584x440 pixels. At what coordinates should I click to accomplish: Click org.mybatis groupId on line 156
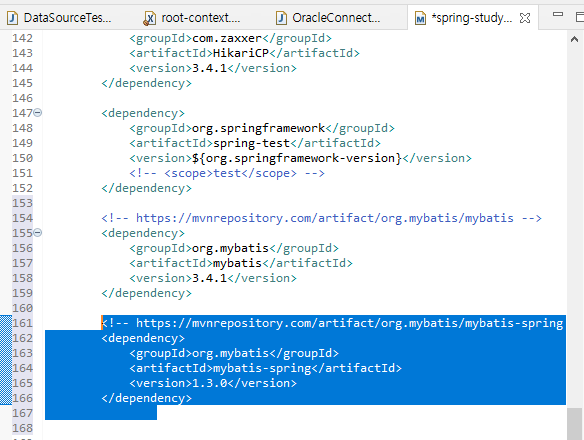(230, 248)
